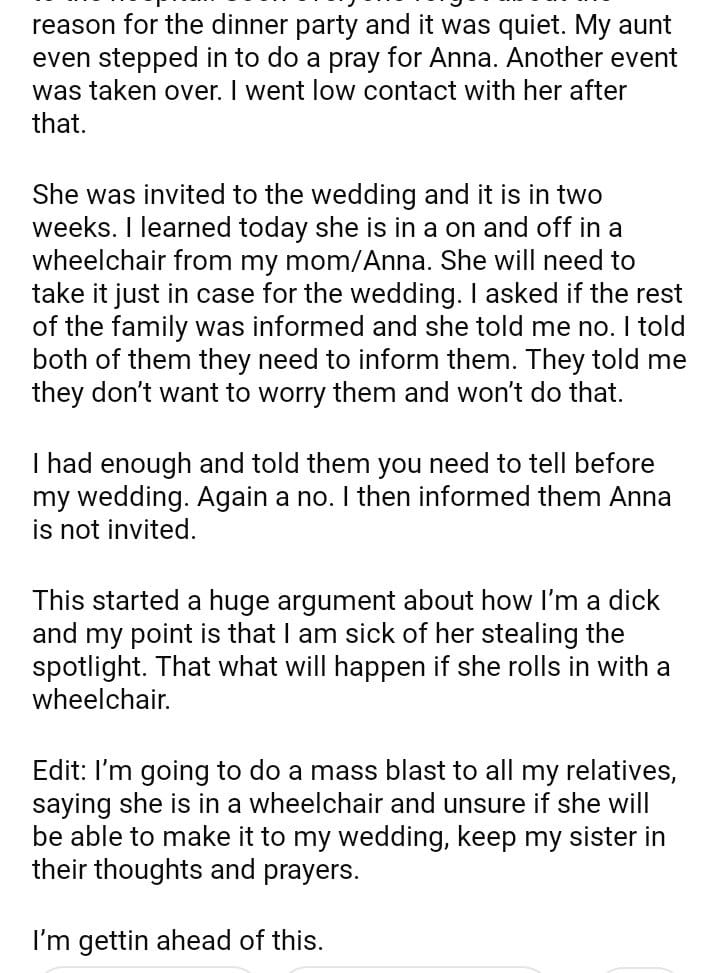Image resolution: width=720 pixels, height=973 pixels.
Task: Click the paragraph starting "She was invited"
Action: pos(357,293)
